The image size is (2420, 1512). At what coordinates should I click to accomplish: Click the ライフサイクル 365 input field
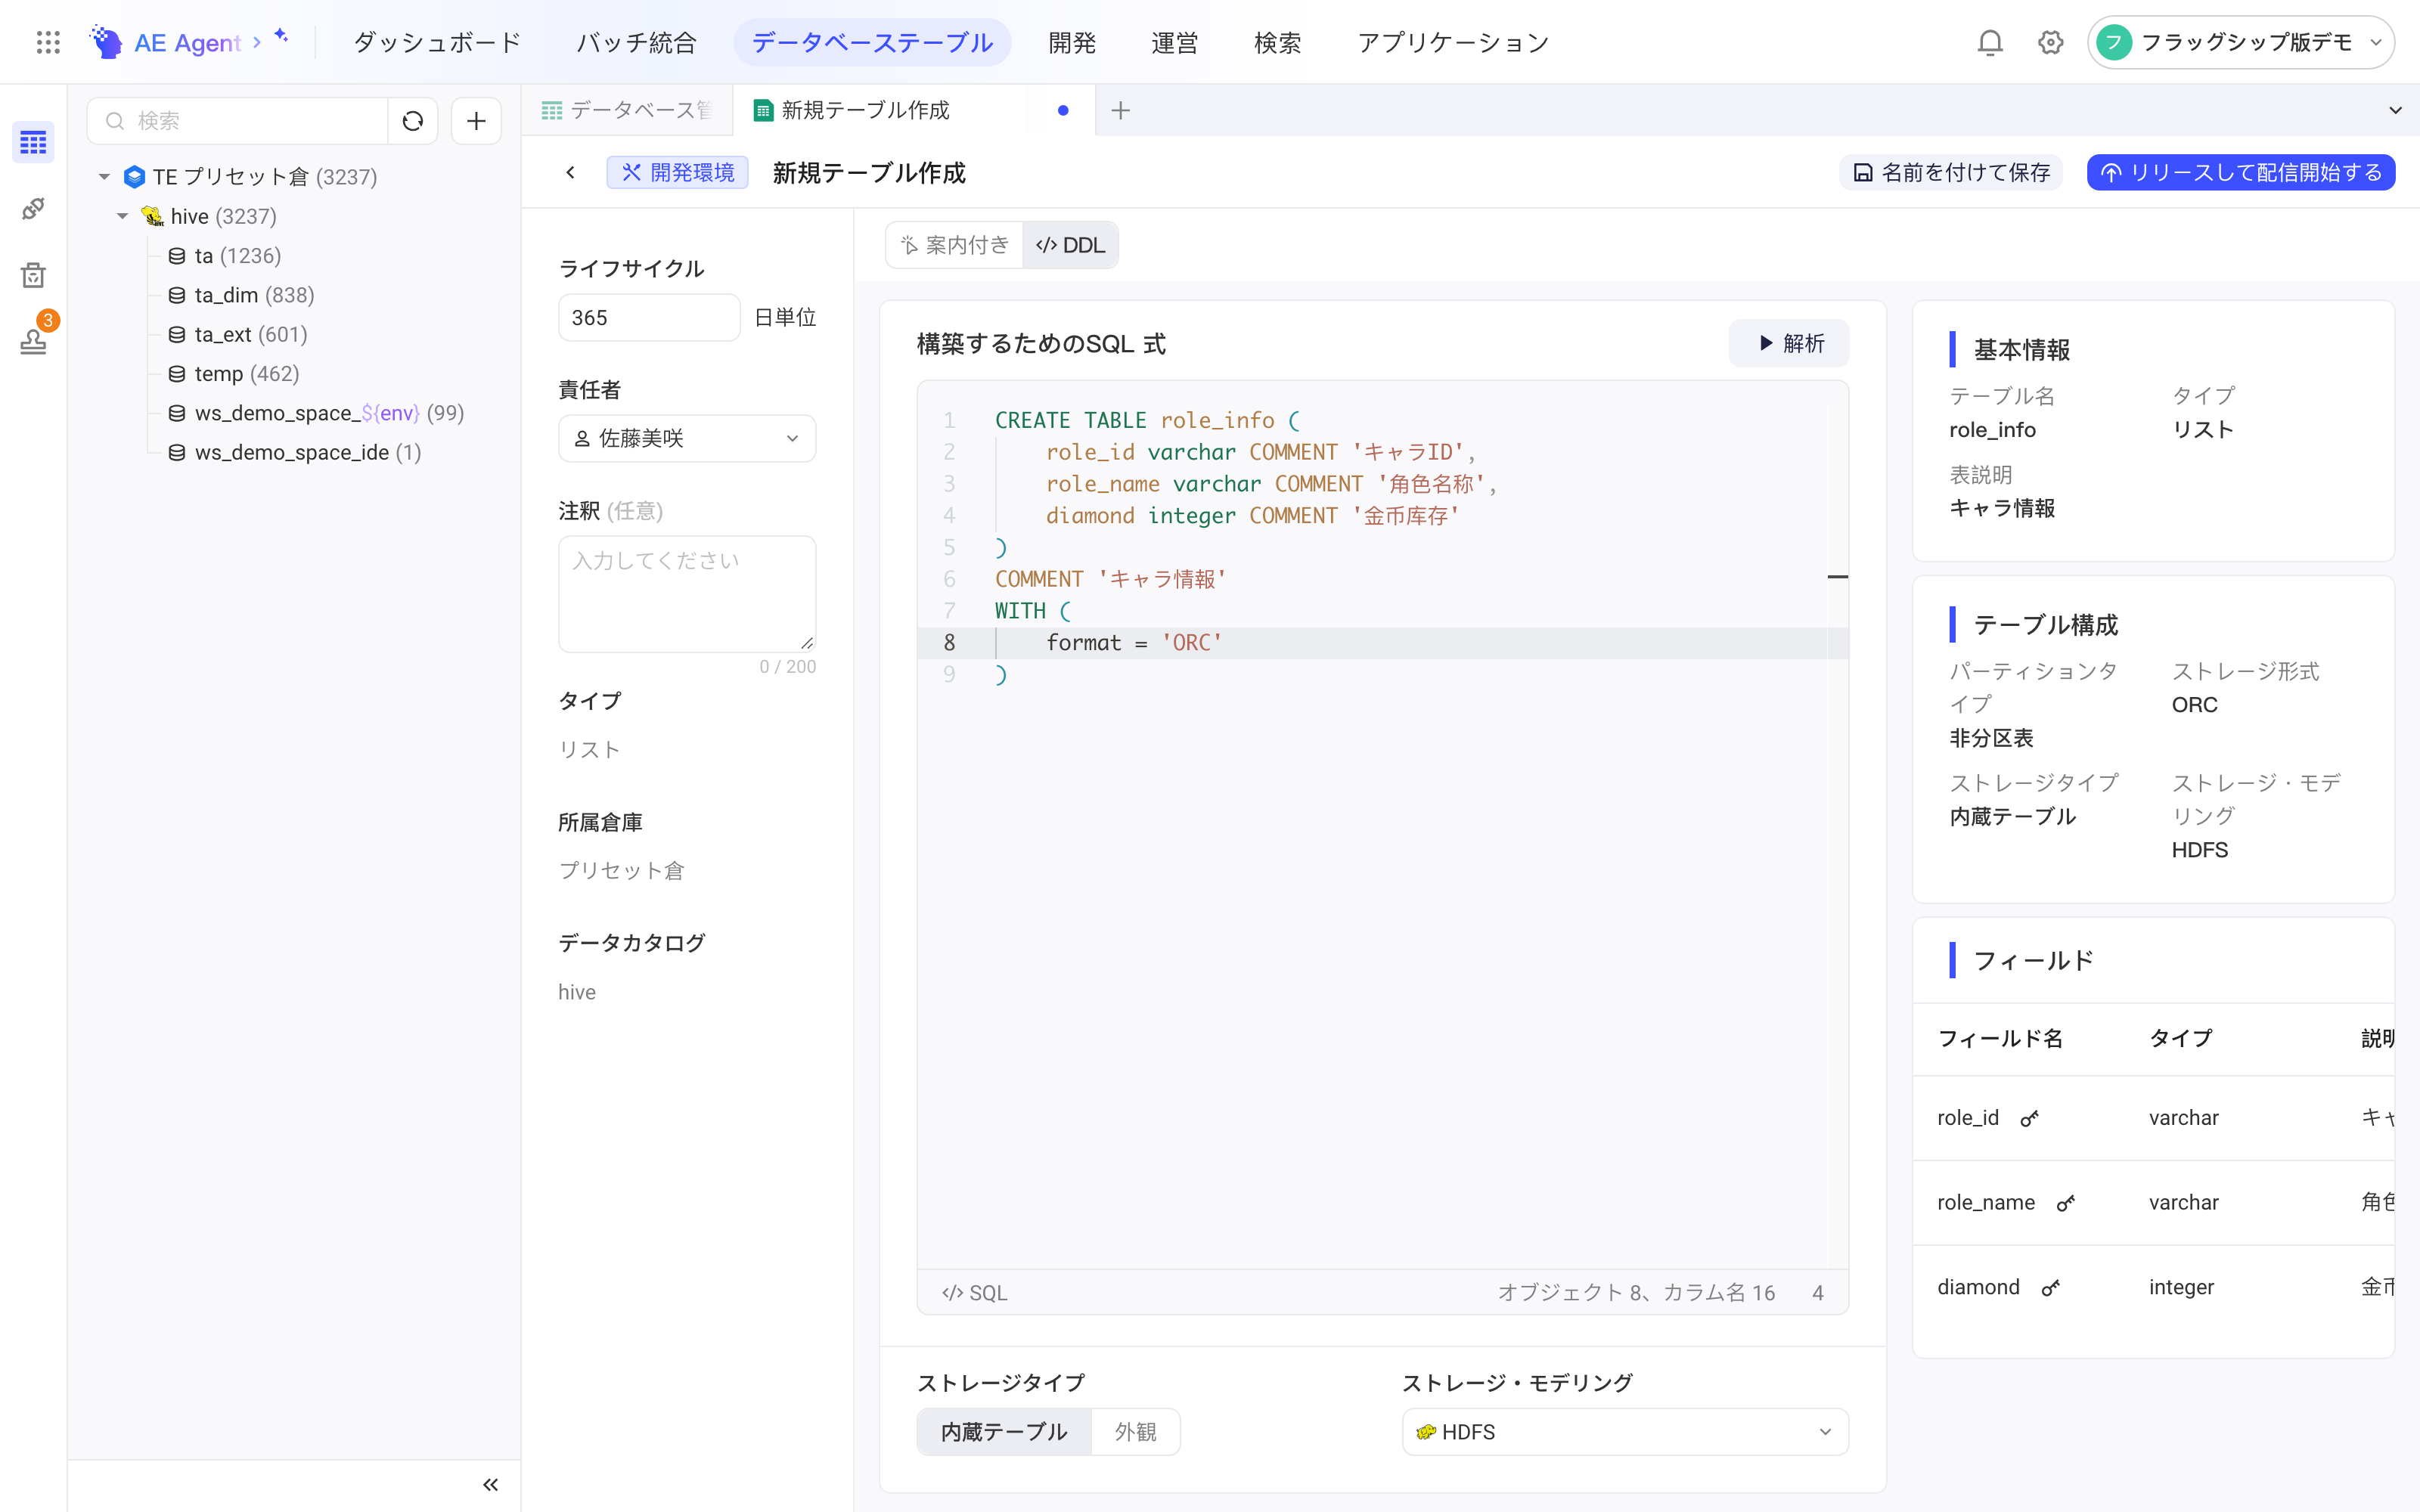pos(649,317)
